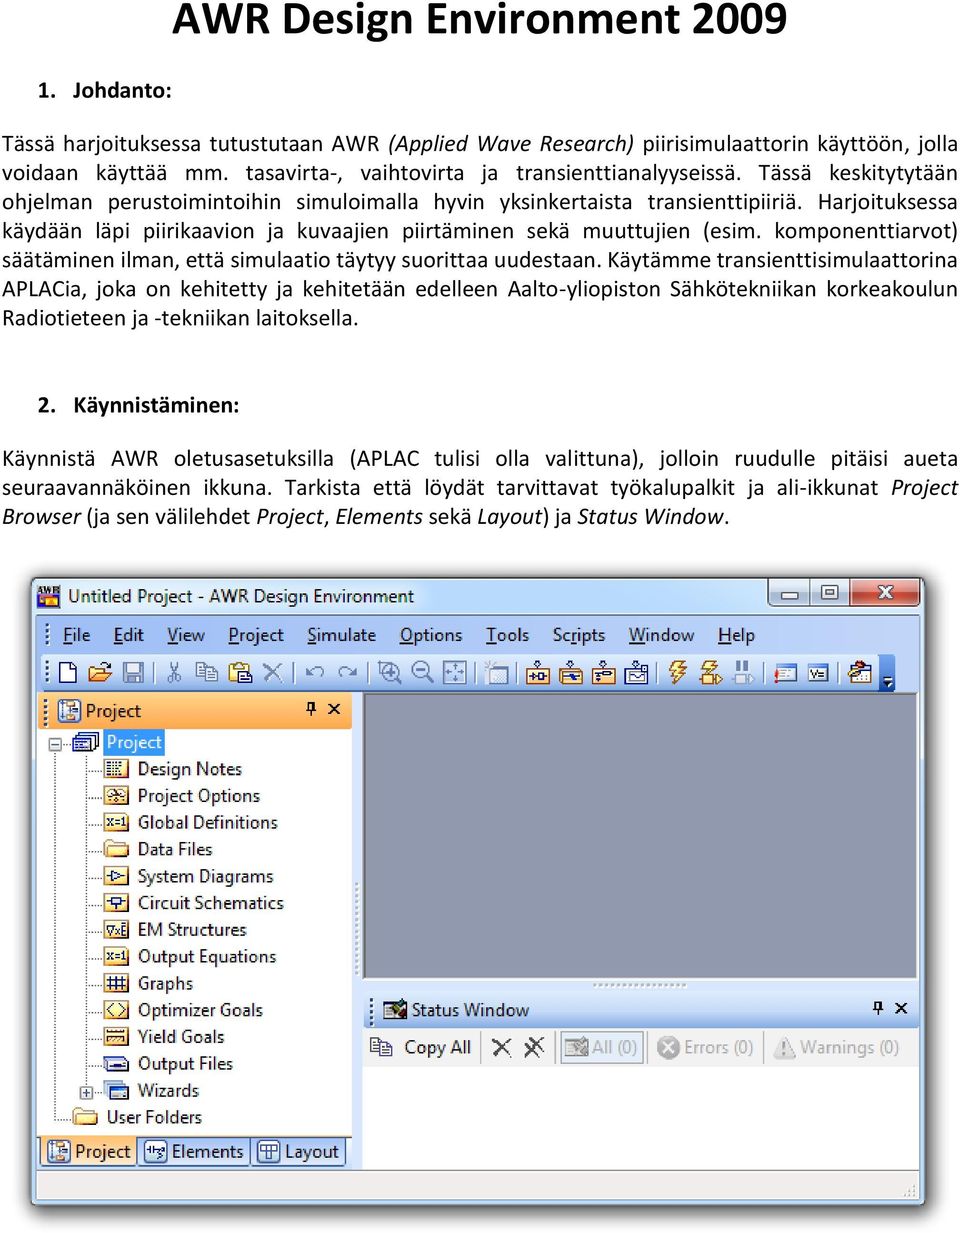
Task: Select Output Equations in project tree
Action: [x=207, y=956]
